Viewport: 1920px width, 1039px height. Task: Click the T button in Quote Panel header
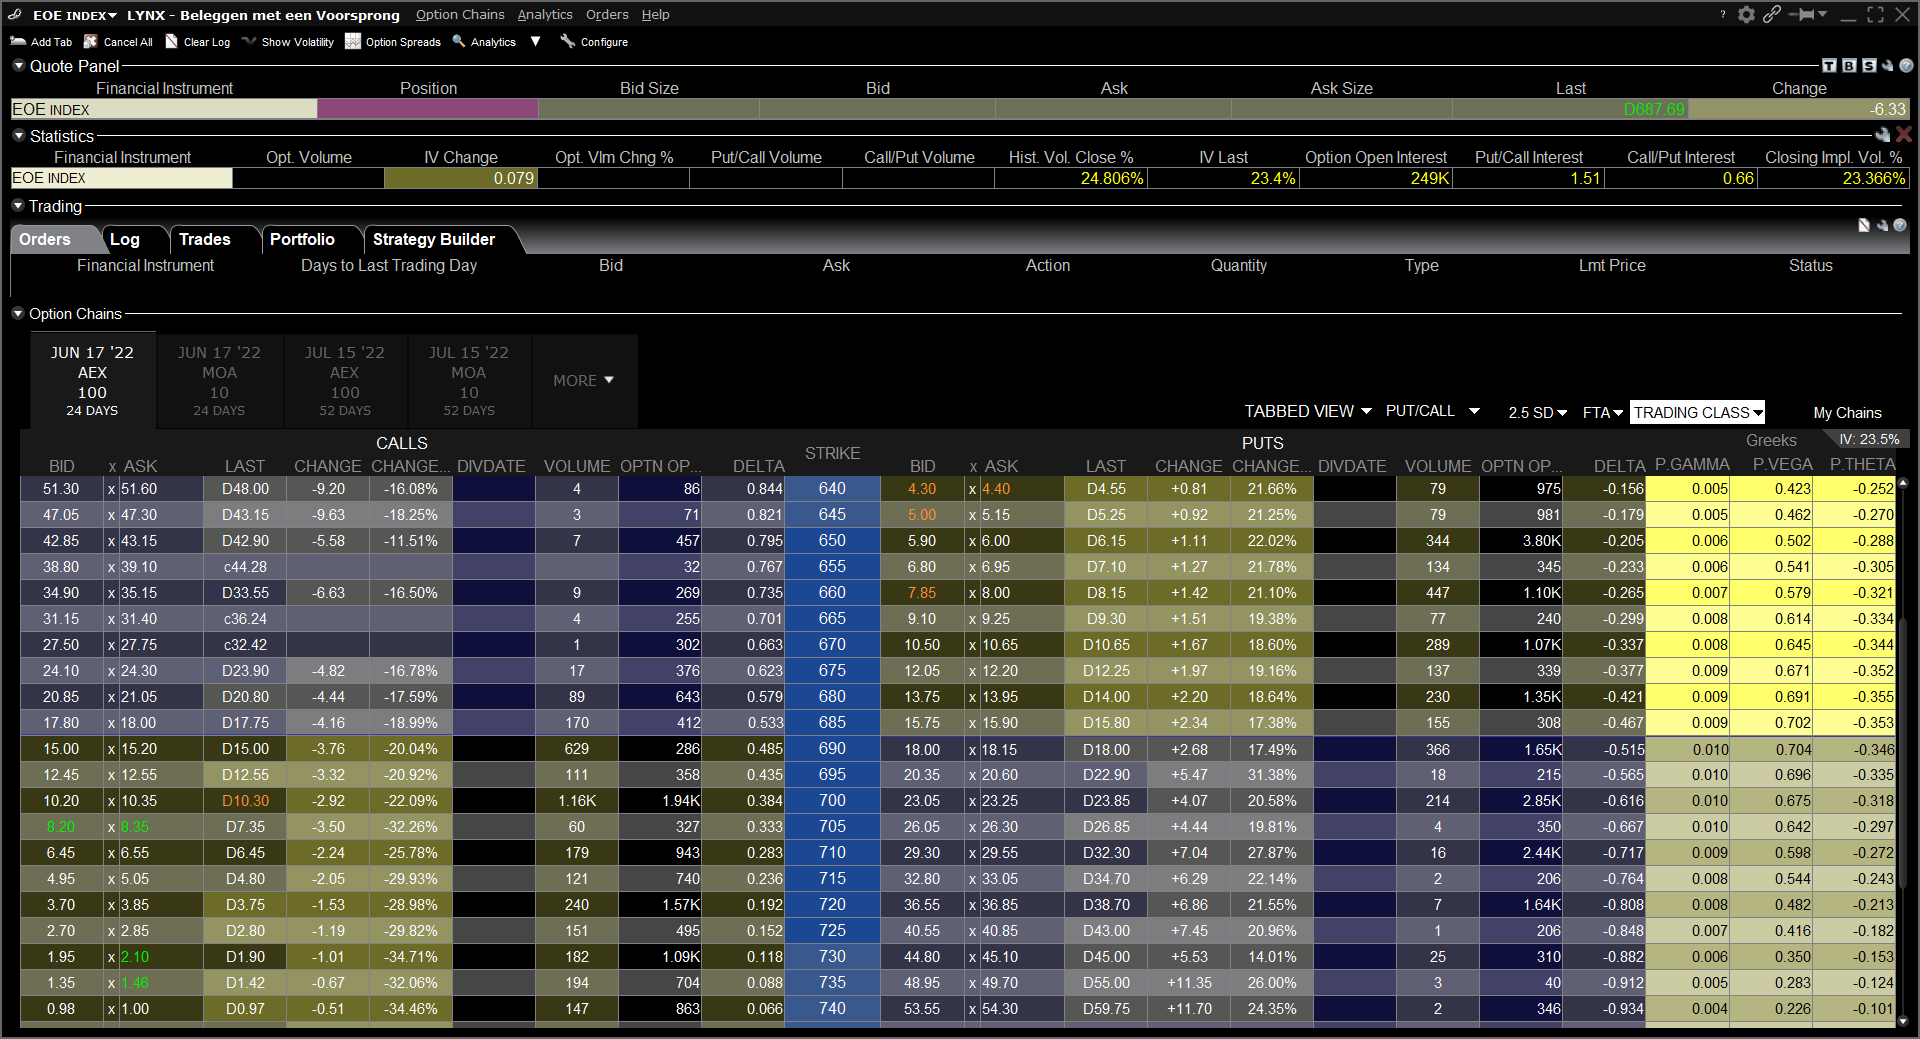click(1829, 66)
